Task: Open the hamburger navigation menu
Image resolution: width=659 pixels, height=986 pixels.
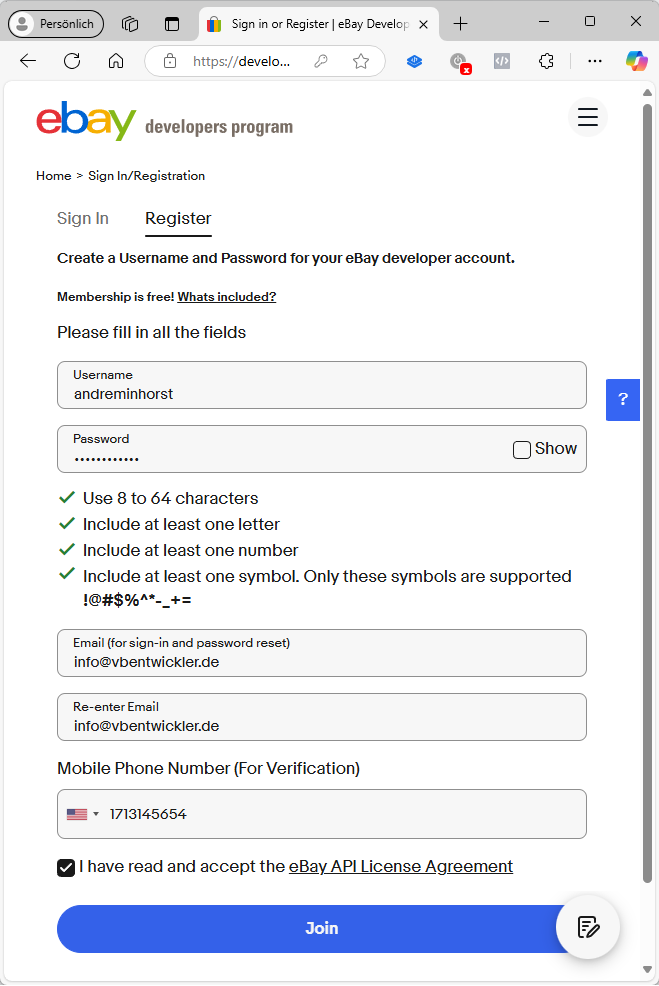Action: click(x=588, y=117)
